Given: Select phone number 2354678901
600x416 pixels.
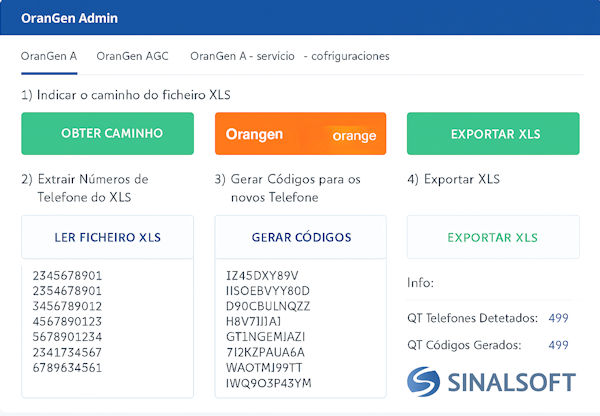Looking at the screenshot, I should 67,291.
